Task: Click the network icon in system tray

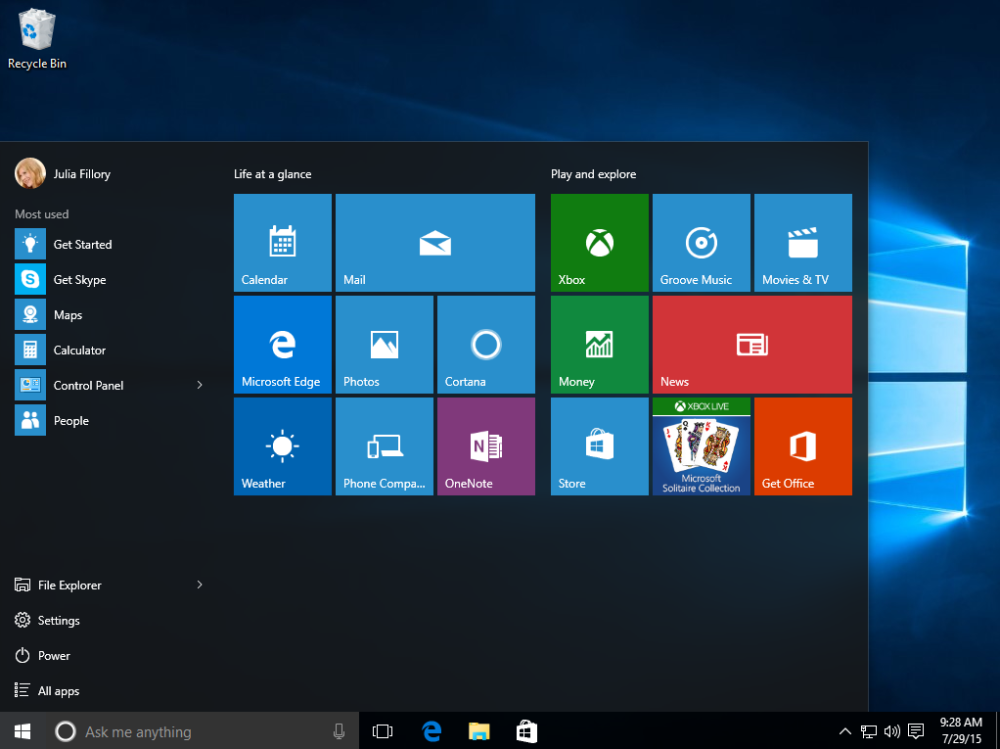Action: pyautogui.click(x=869, y=731)
